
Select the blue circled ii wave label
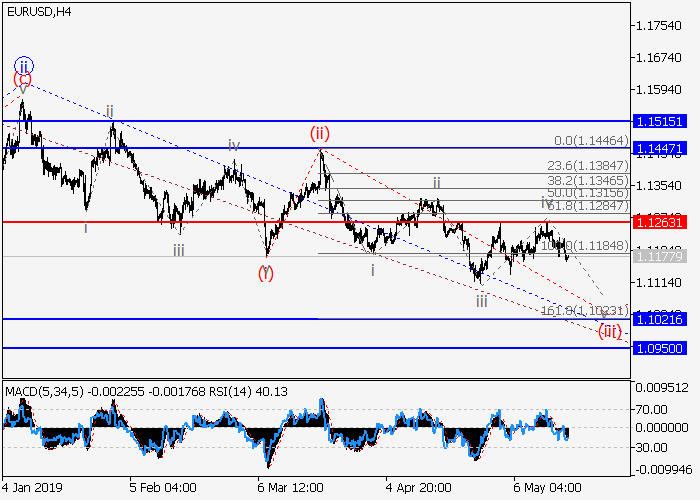pyautogui.click(x=23, y=66)
